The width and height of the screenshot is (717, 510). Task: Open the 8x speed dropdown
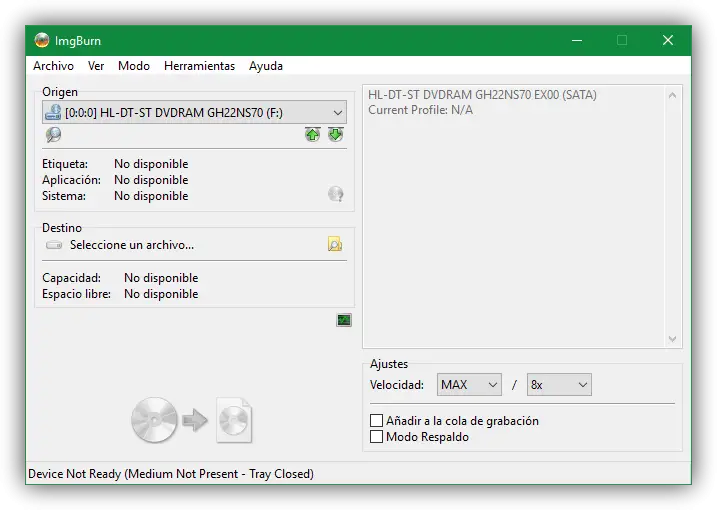(x=559, y=385)
